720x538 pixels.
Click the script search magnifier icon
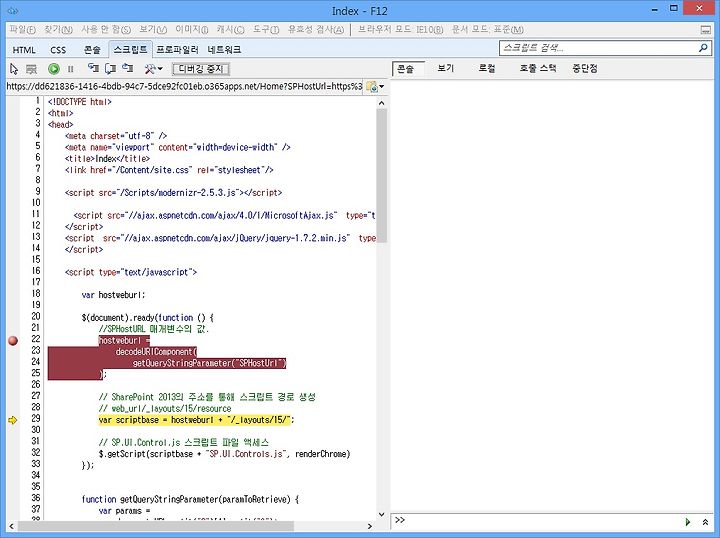pyautogui.click(x=703, y=48)
